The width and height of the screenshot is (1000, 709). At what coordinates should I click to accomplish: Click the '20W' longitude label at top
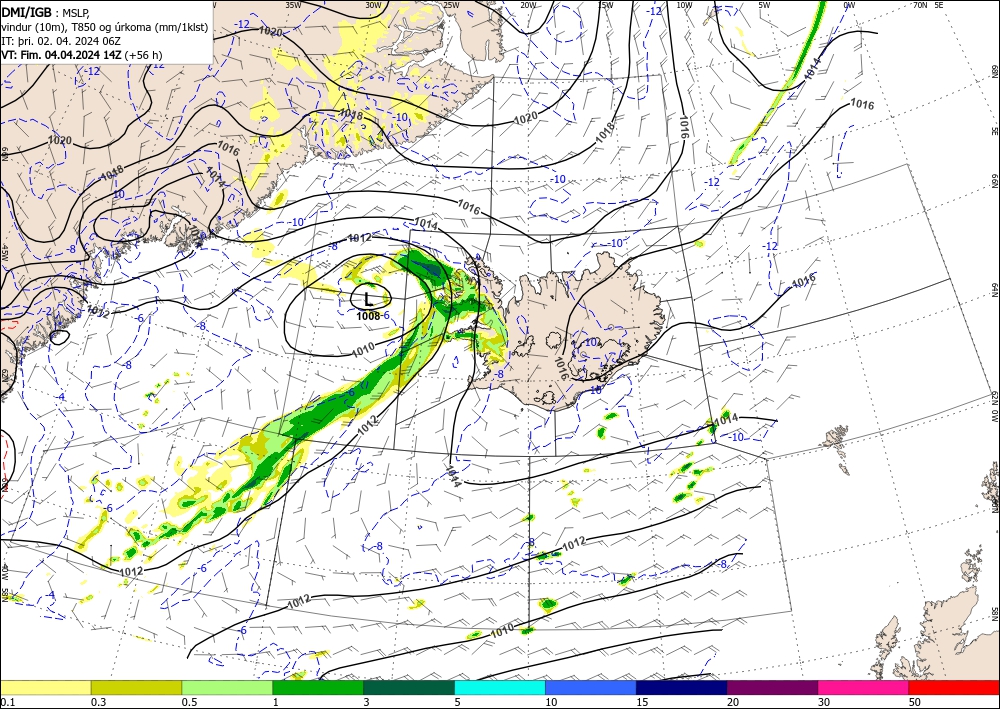pos(528,4)
